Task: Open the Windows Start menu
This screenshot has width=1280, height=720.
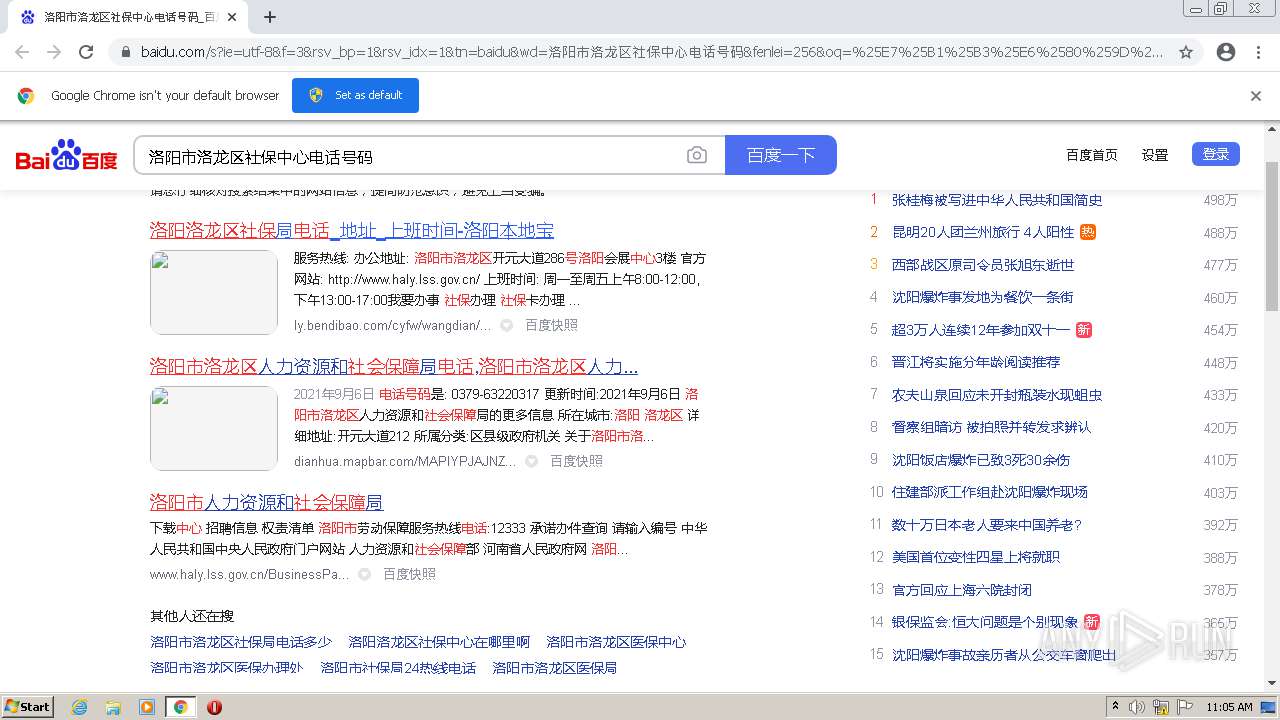Action: tap(28, 707)
